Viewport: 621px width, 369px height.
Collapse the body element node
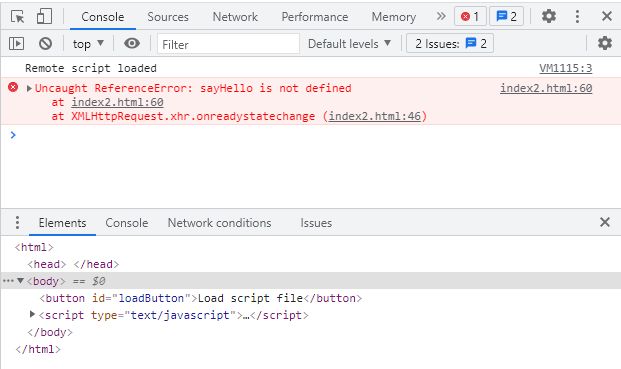click(21, 281)
